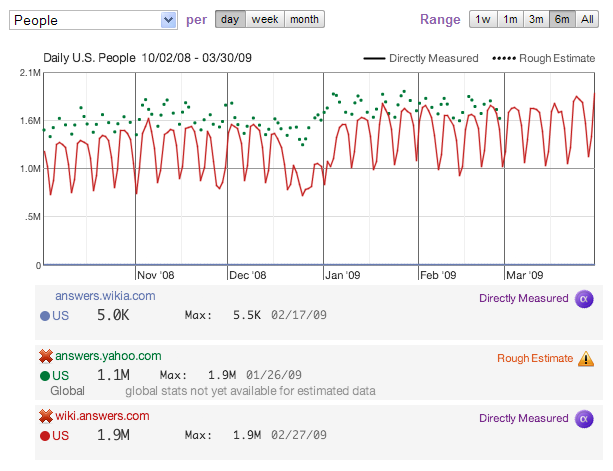Remove wiki.answers.com with red X
The width and height of the screenshot is (613, 471).
click(46, 416)
